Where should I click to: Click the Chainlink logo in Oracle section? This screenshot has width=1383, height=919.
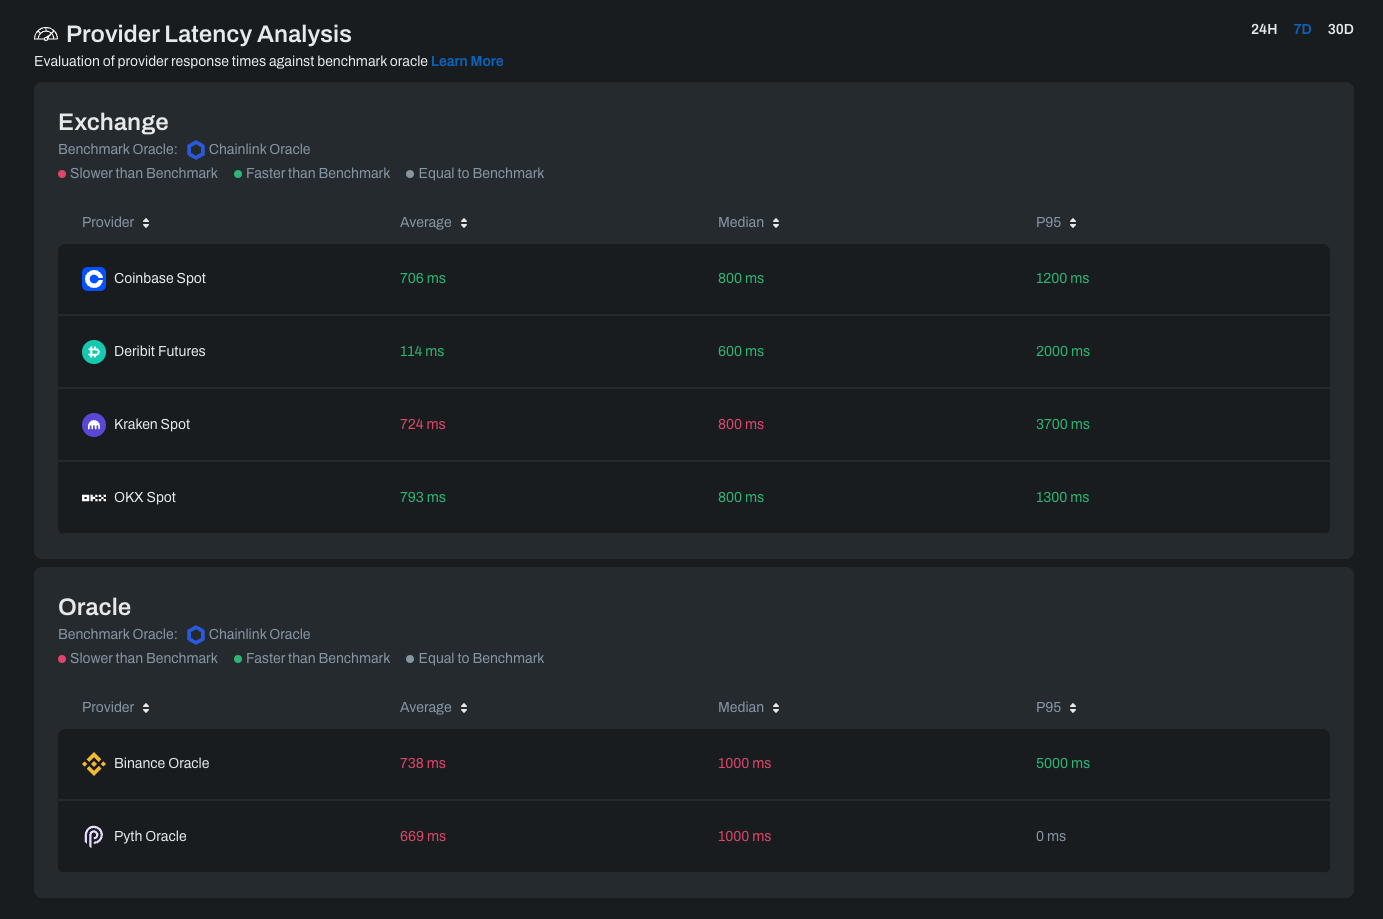point(196,635)
